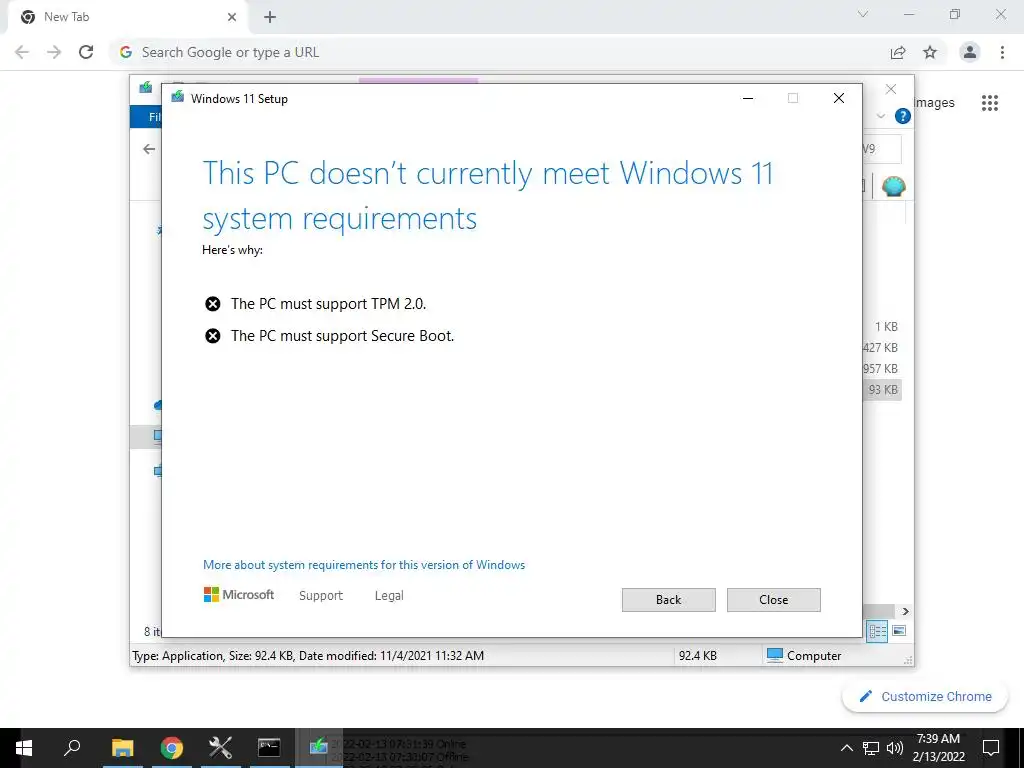
Task: Click the Back button in Windows 11 Setup
Action: tap(668, 600)
